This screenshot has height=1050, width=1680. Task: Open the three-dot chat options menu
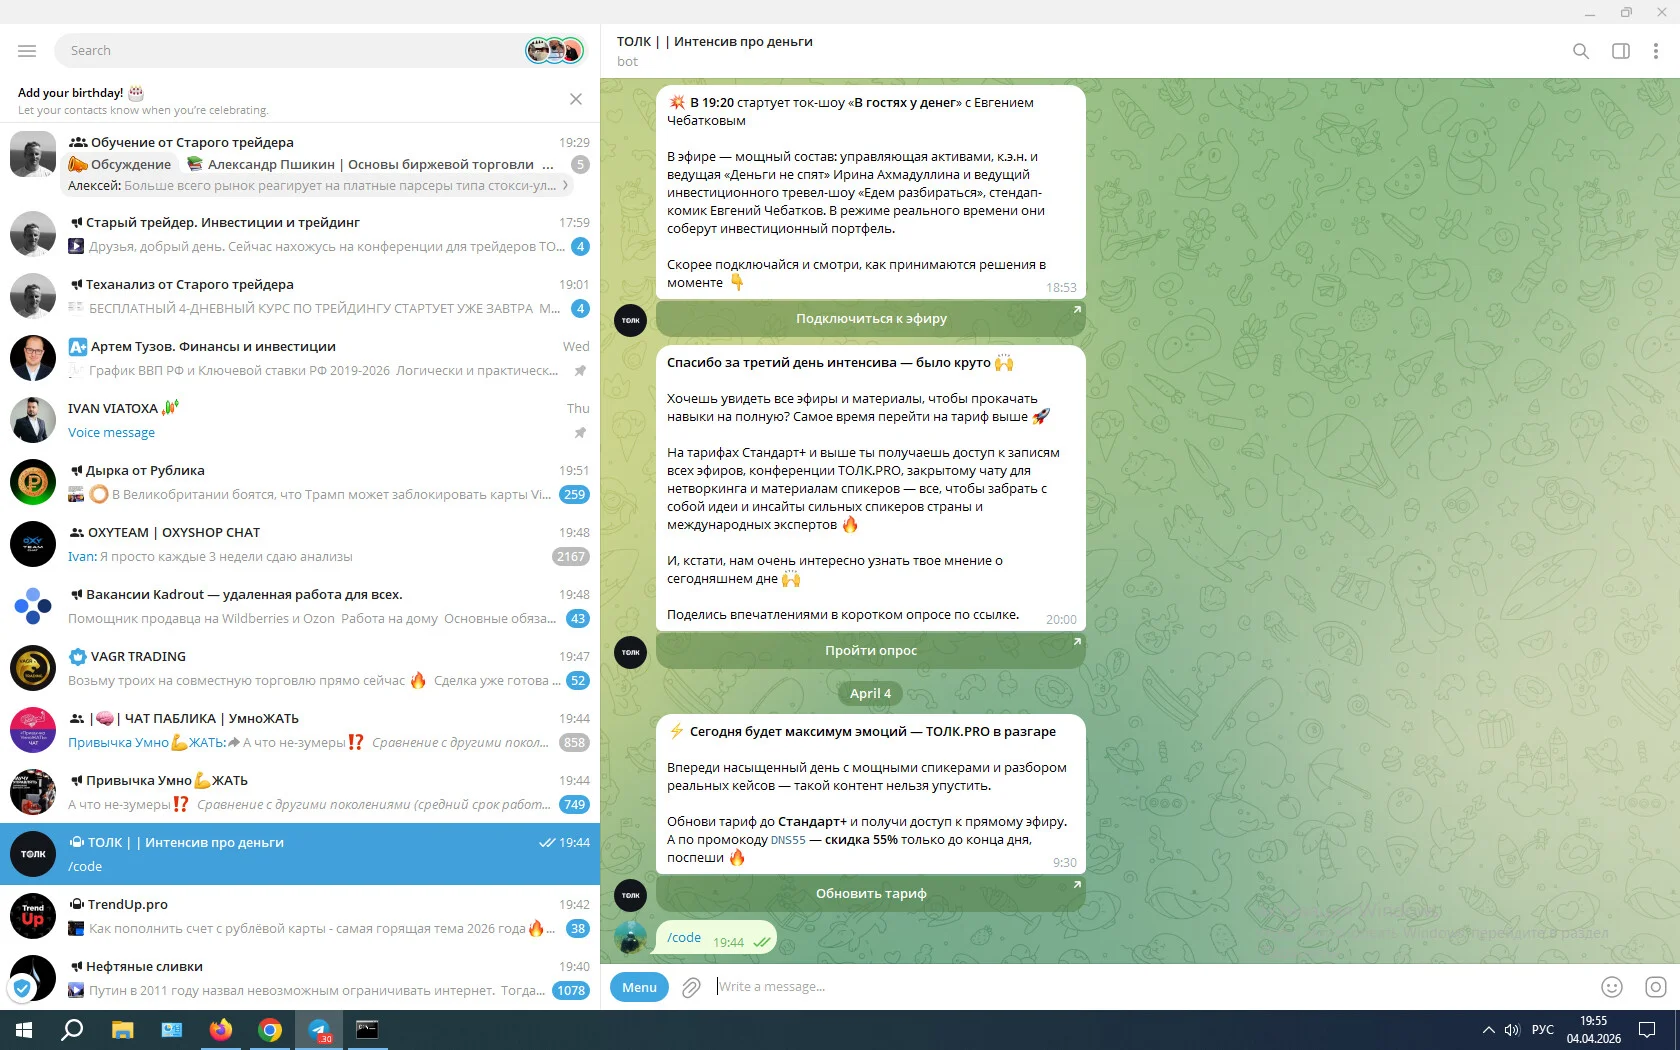point(1656,51)
